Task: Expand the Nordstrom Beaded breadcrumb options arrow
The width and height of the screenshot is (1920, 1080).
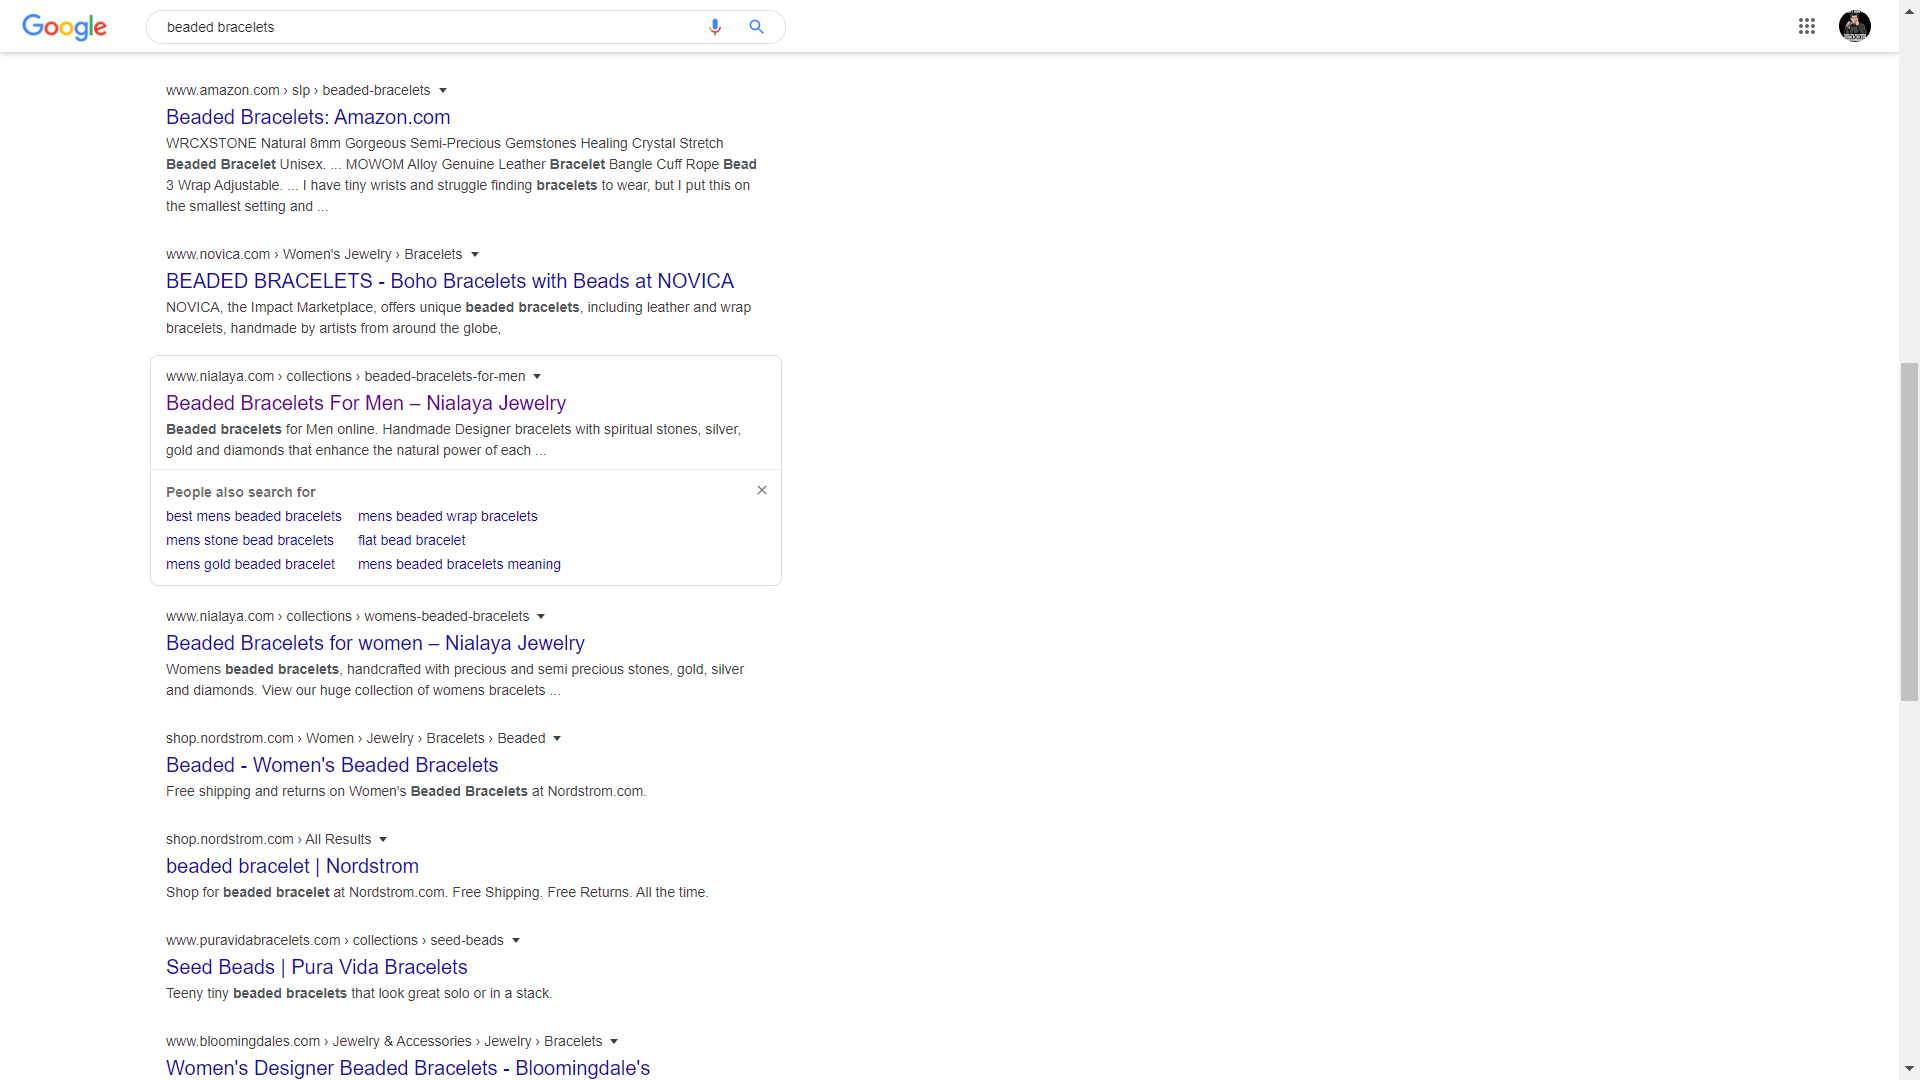Action: click(557, 739)
